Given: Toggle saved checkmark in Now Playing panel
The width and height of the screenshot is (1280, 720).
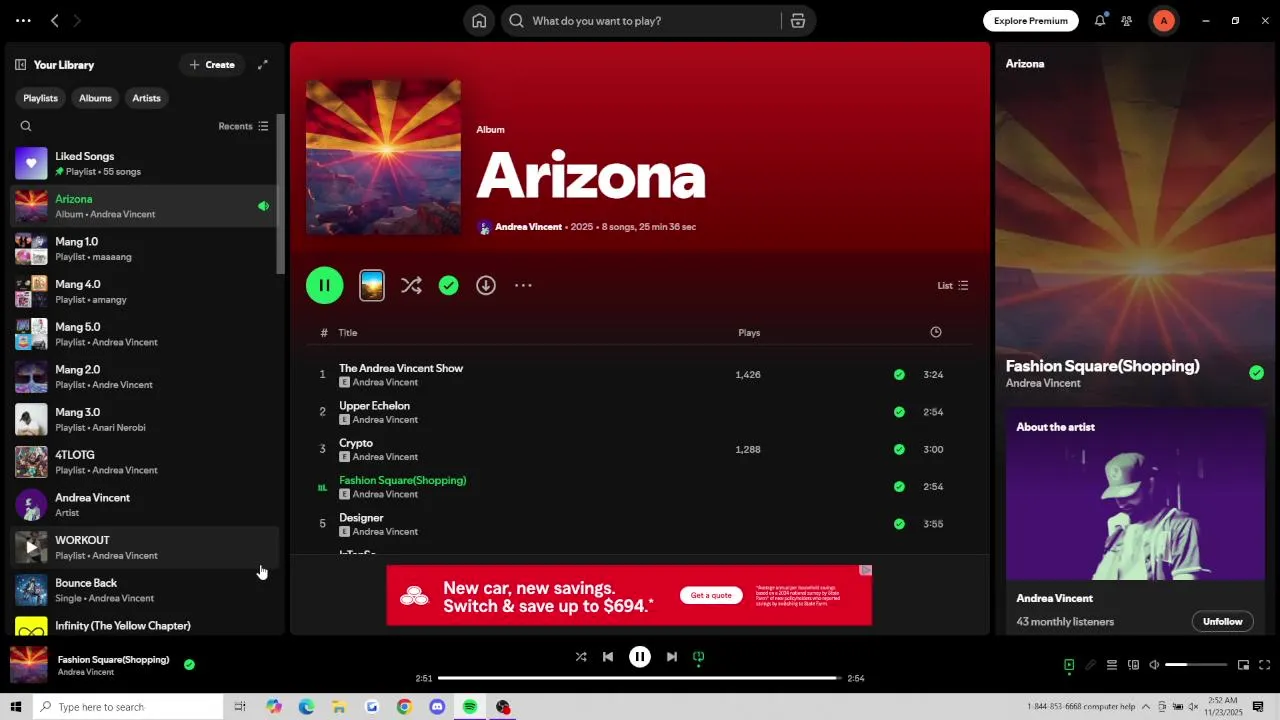Looking at the screenshot, I should tap(1256, 373).
